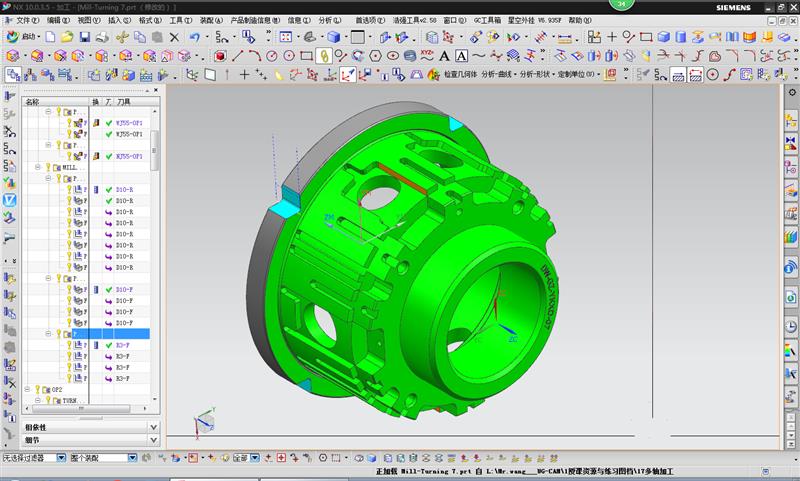Select the rectangle sketch tool

point(306,56)
